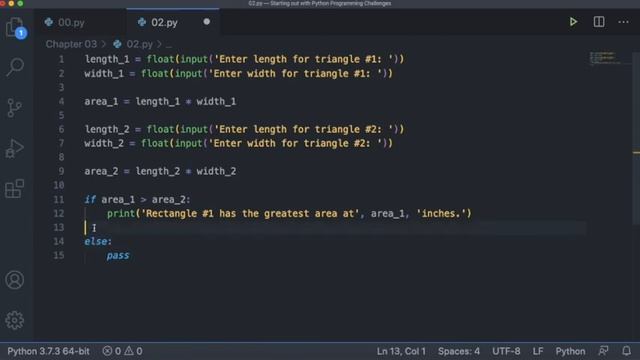Viewport: 640px width, 360px height.
Task: Click line number 14 in the gutter
Action: click(59, 241)
